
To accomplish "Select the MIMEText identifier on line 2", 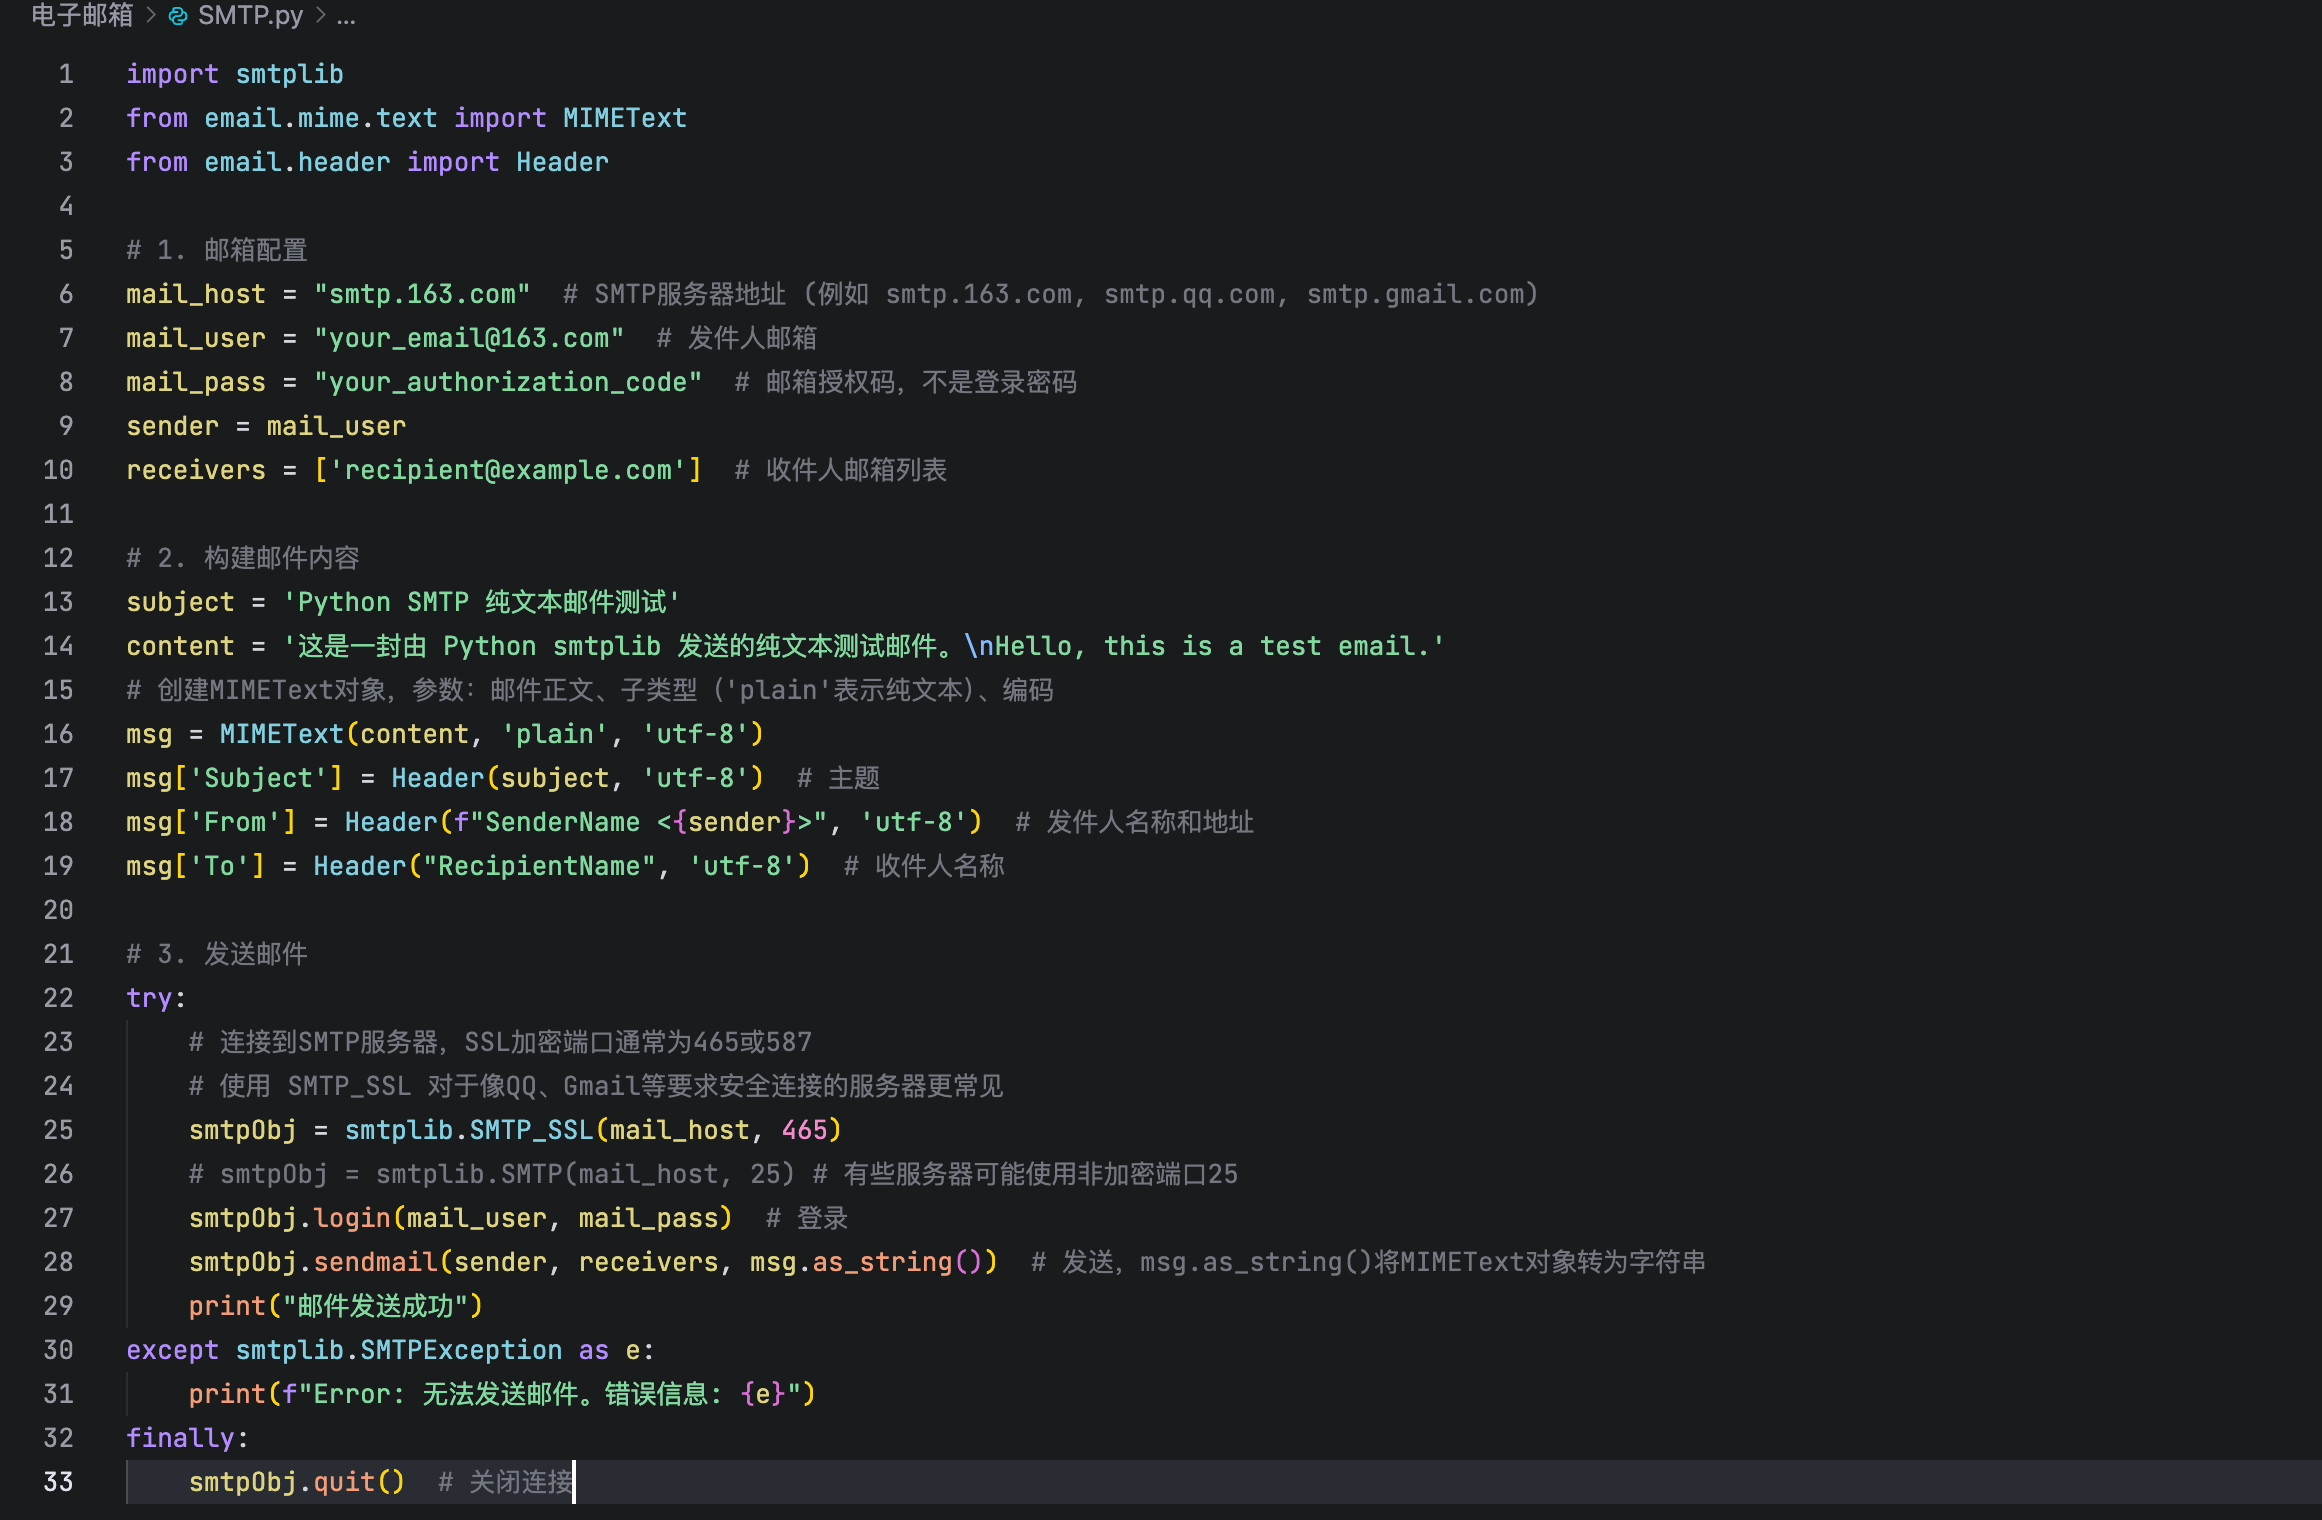I will (x=624, y=117).
